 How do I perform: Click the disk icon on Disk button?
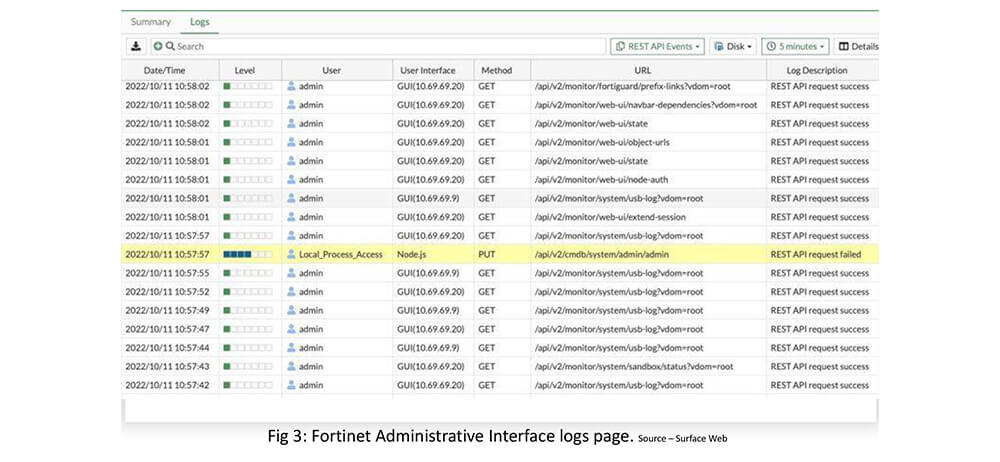718,46
